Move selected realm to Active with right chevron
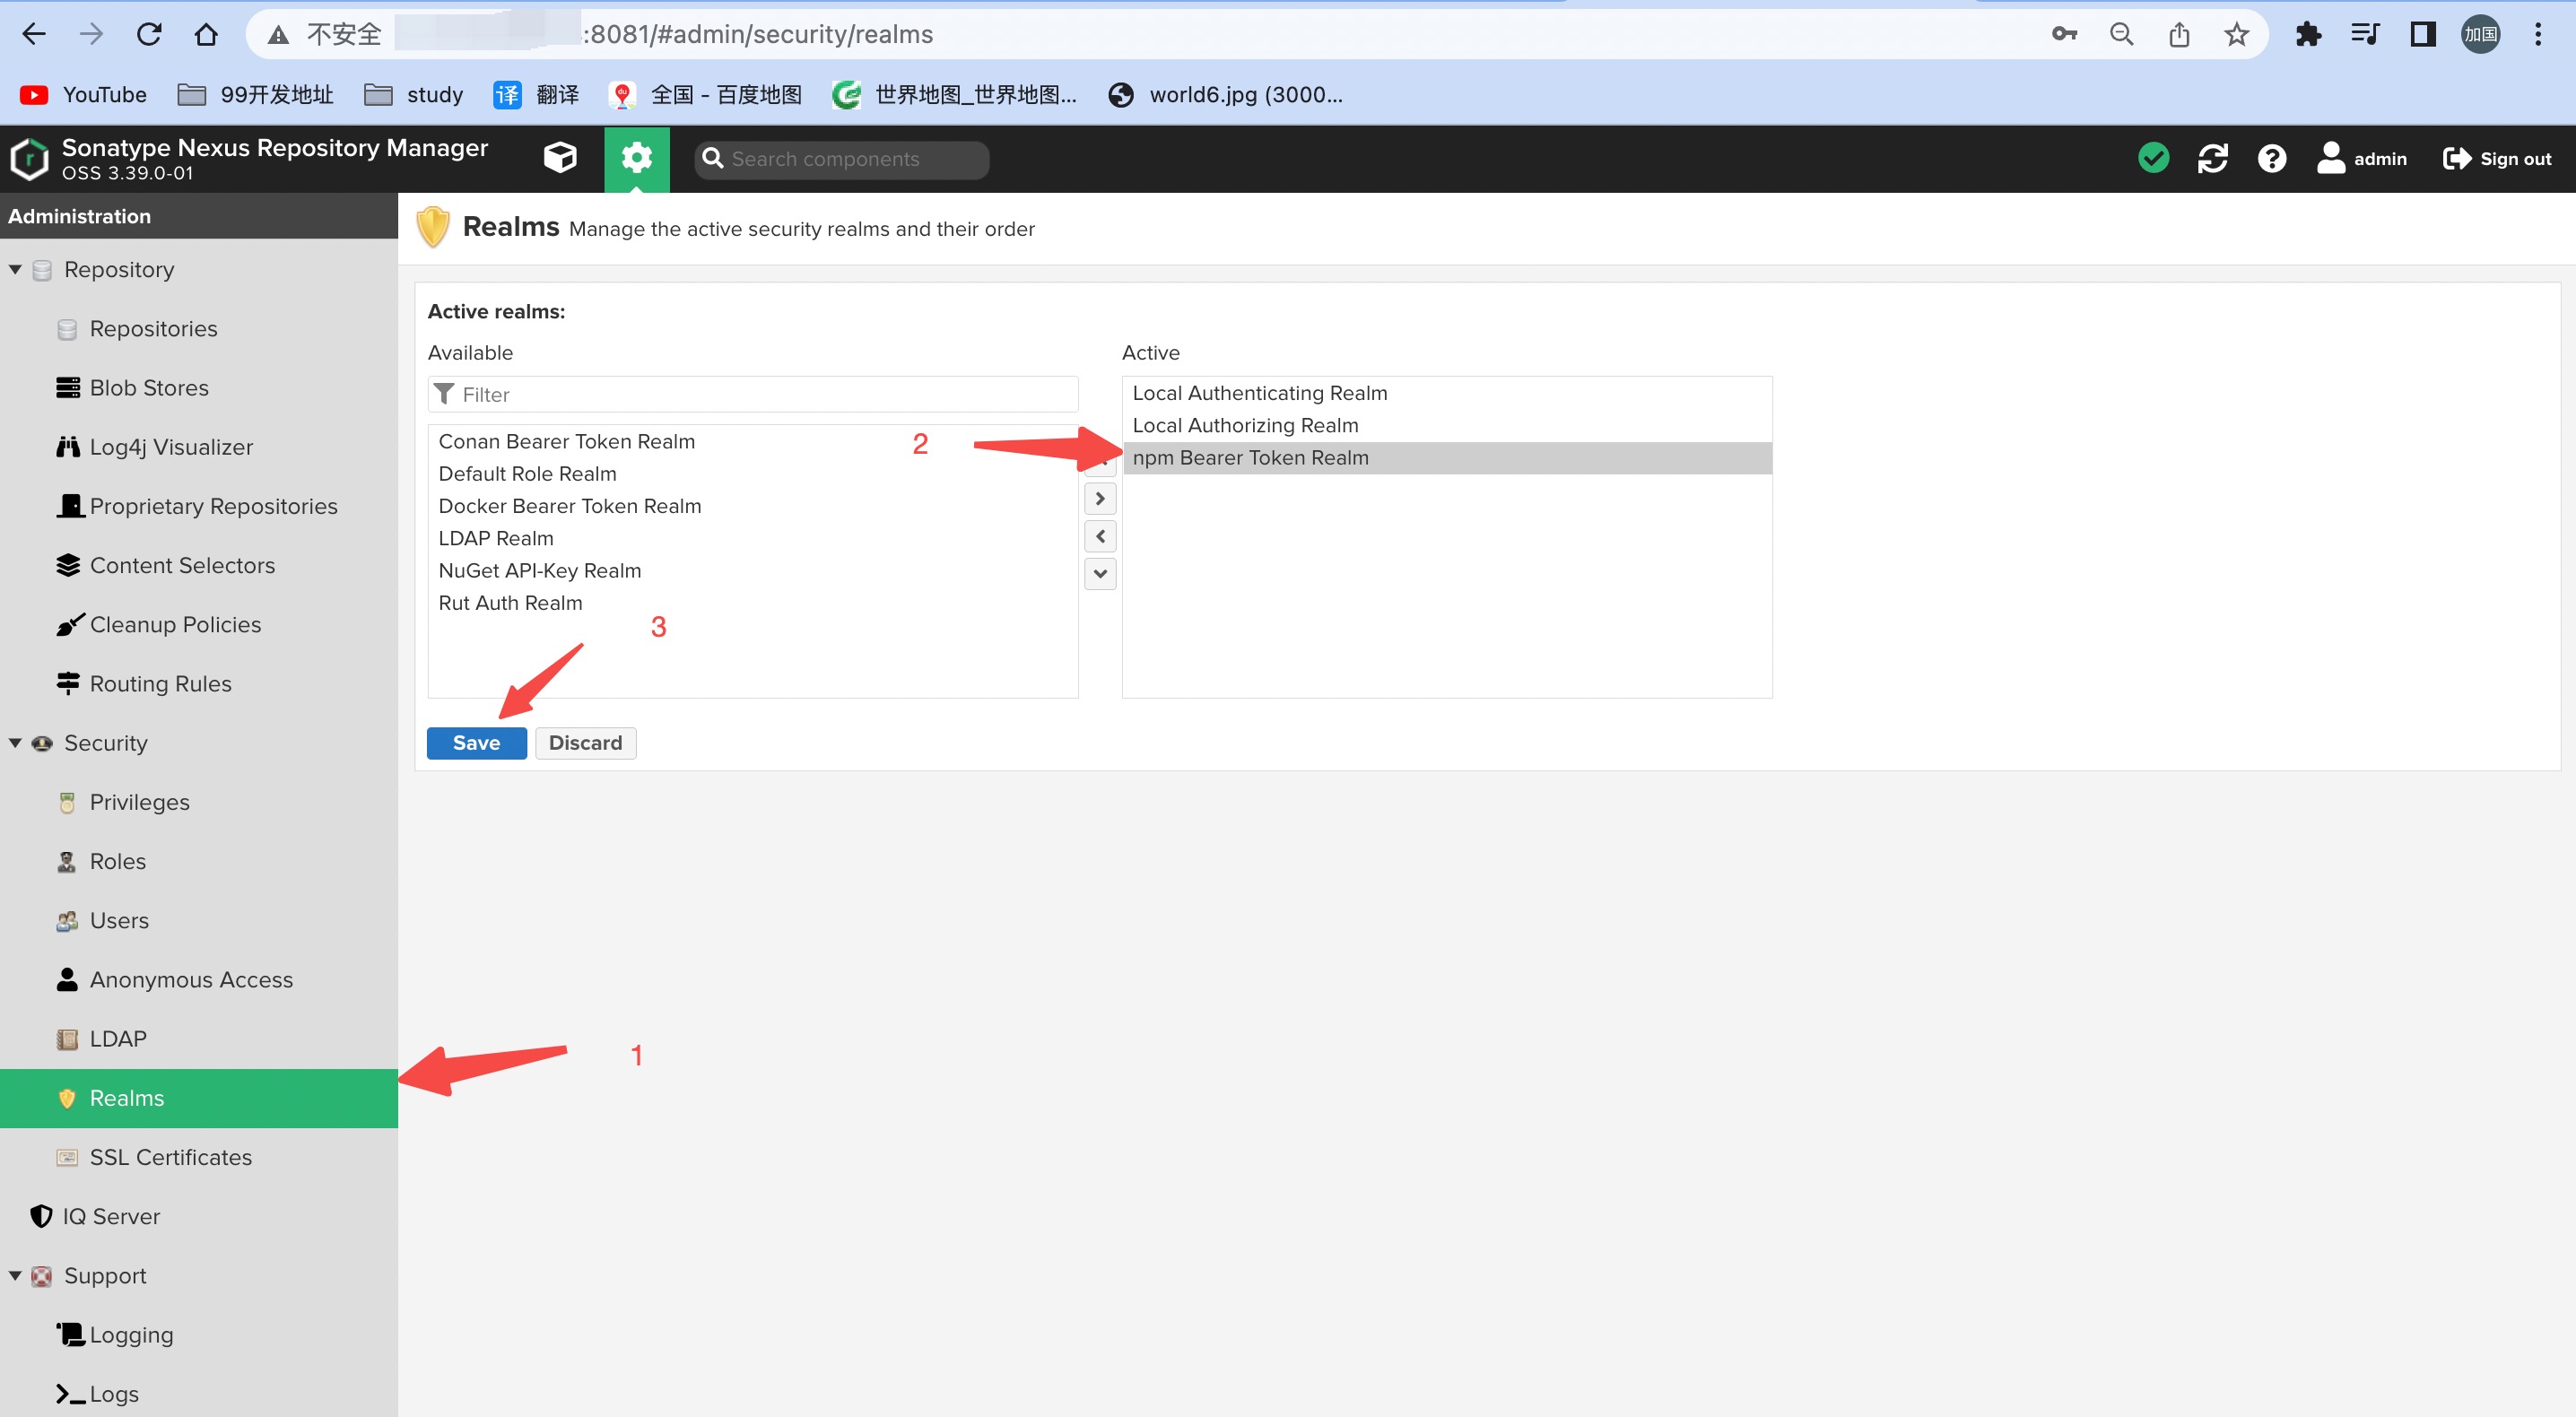Image resolution: width=2576 pixels, height=1417 pixels. point(1100,498)
